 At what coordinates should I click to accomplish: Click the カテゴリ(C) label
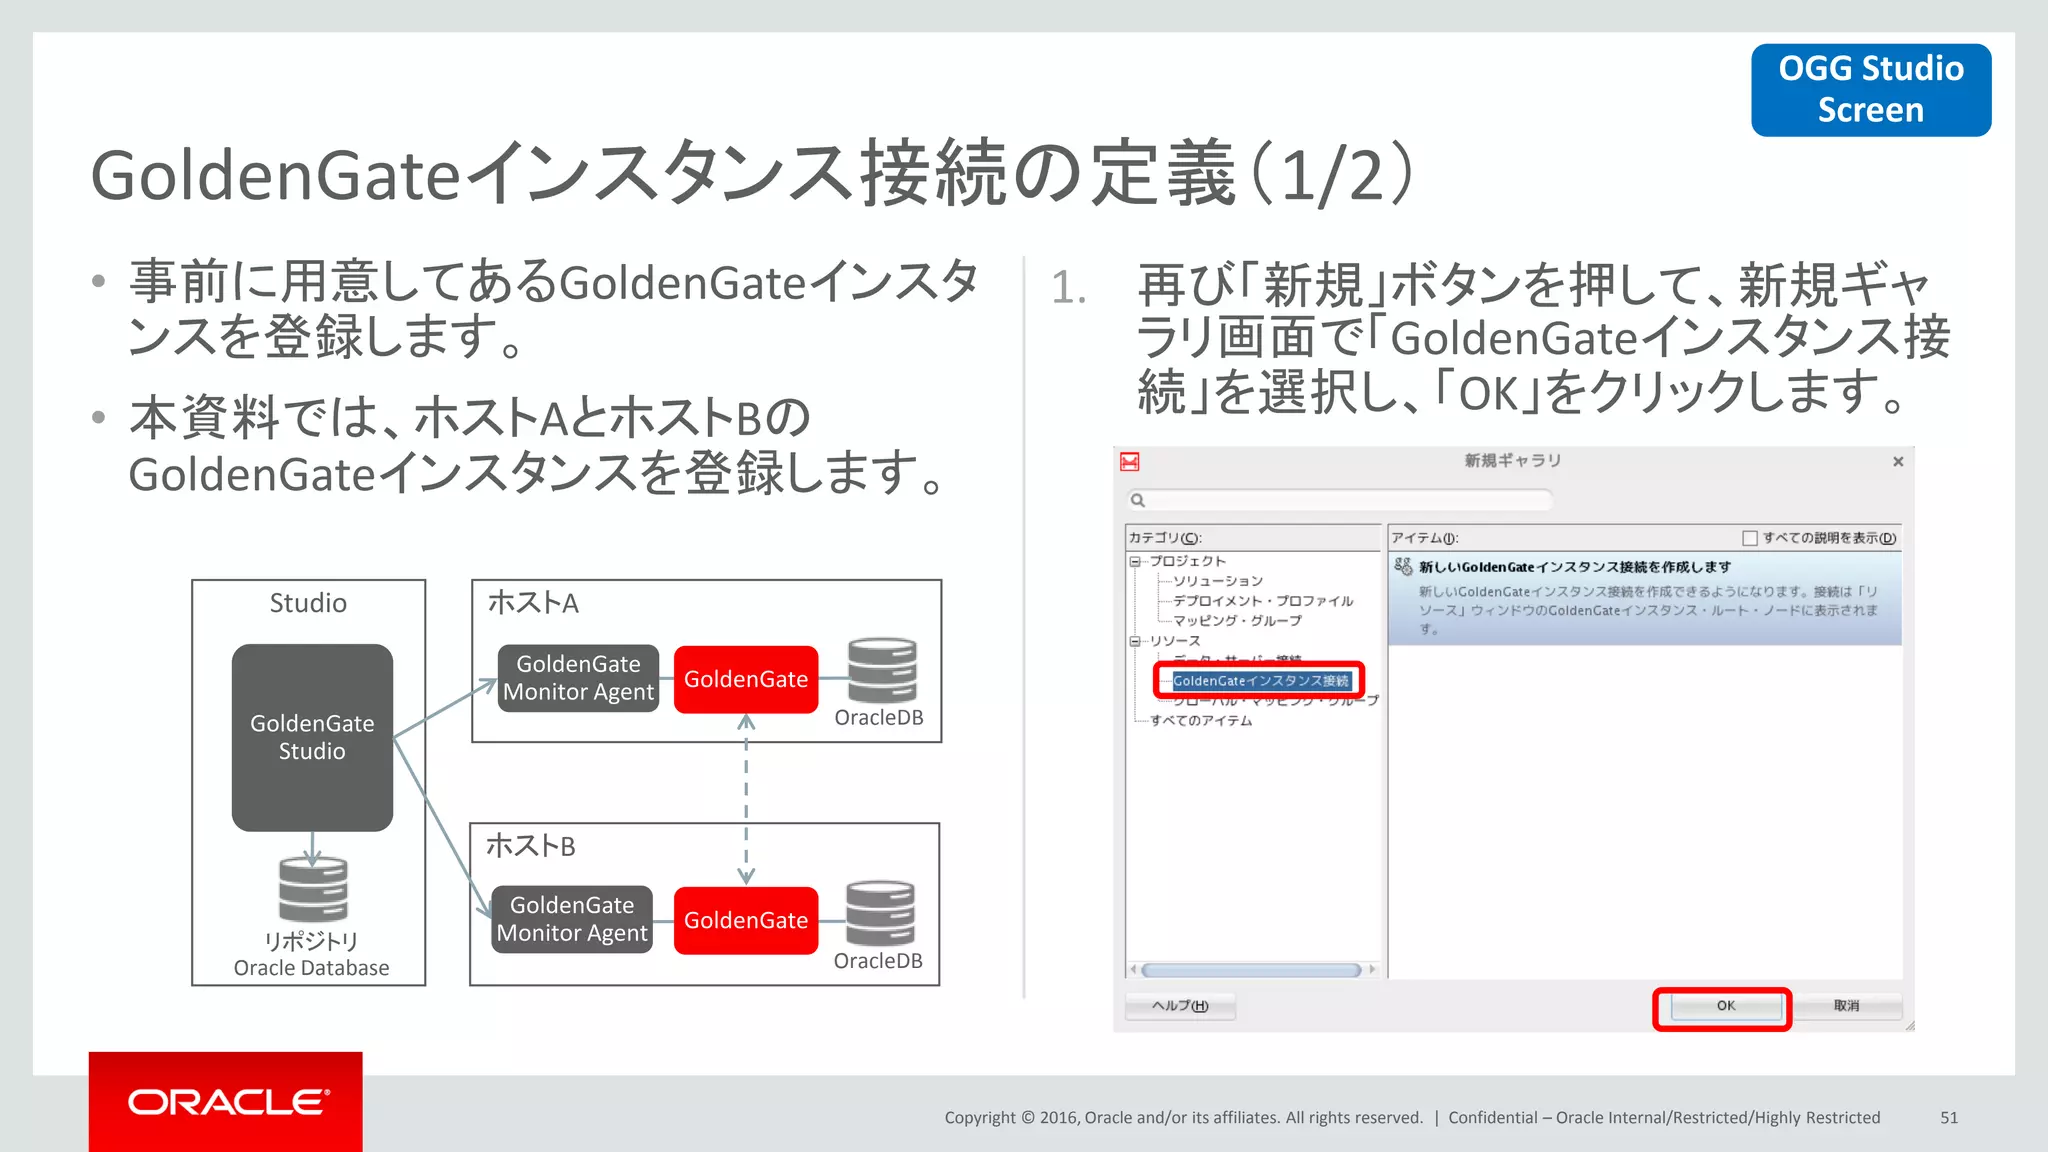[x=1165, y=538]
